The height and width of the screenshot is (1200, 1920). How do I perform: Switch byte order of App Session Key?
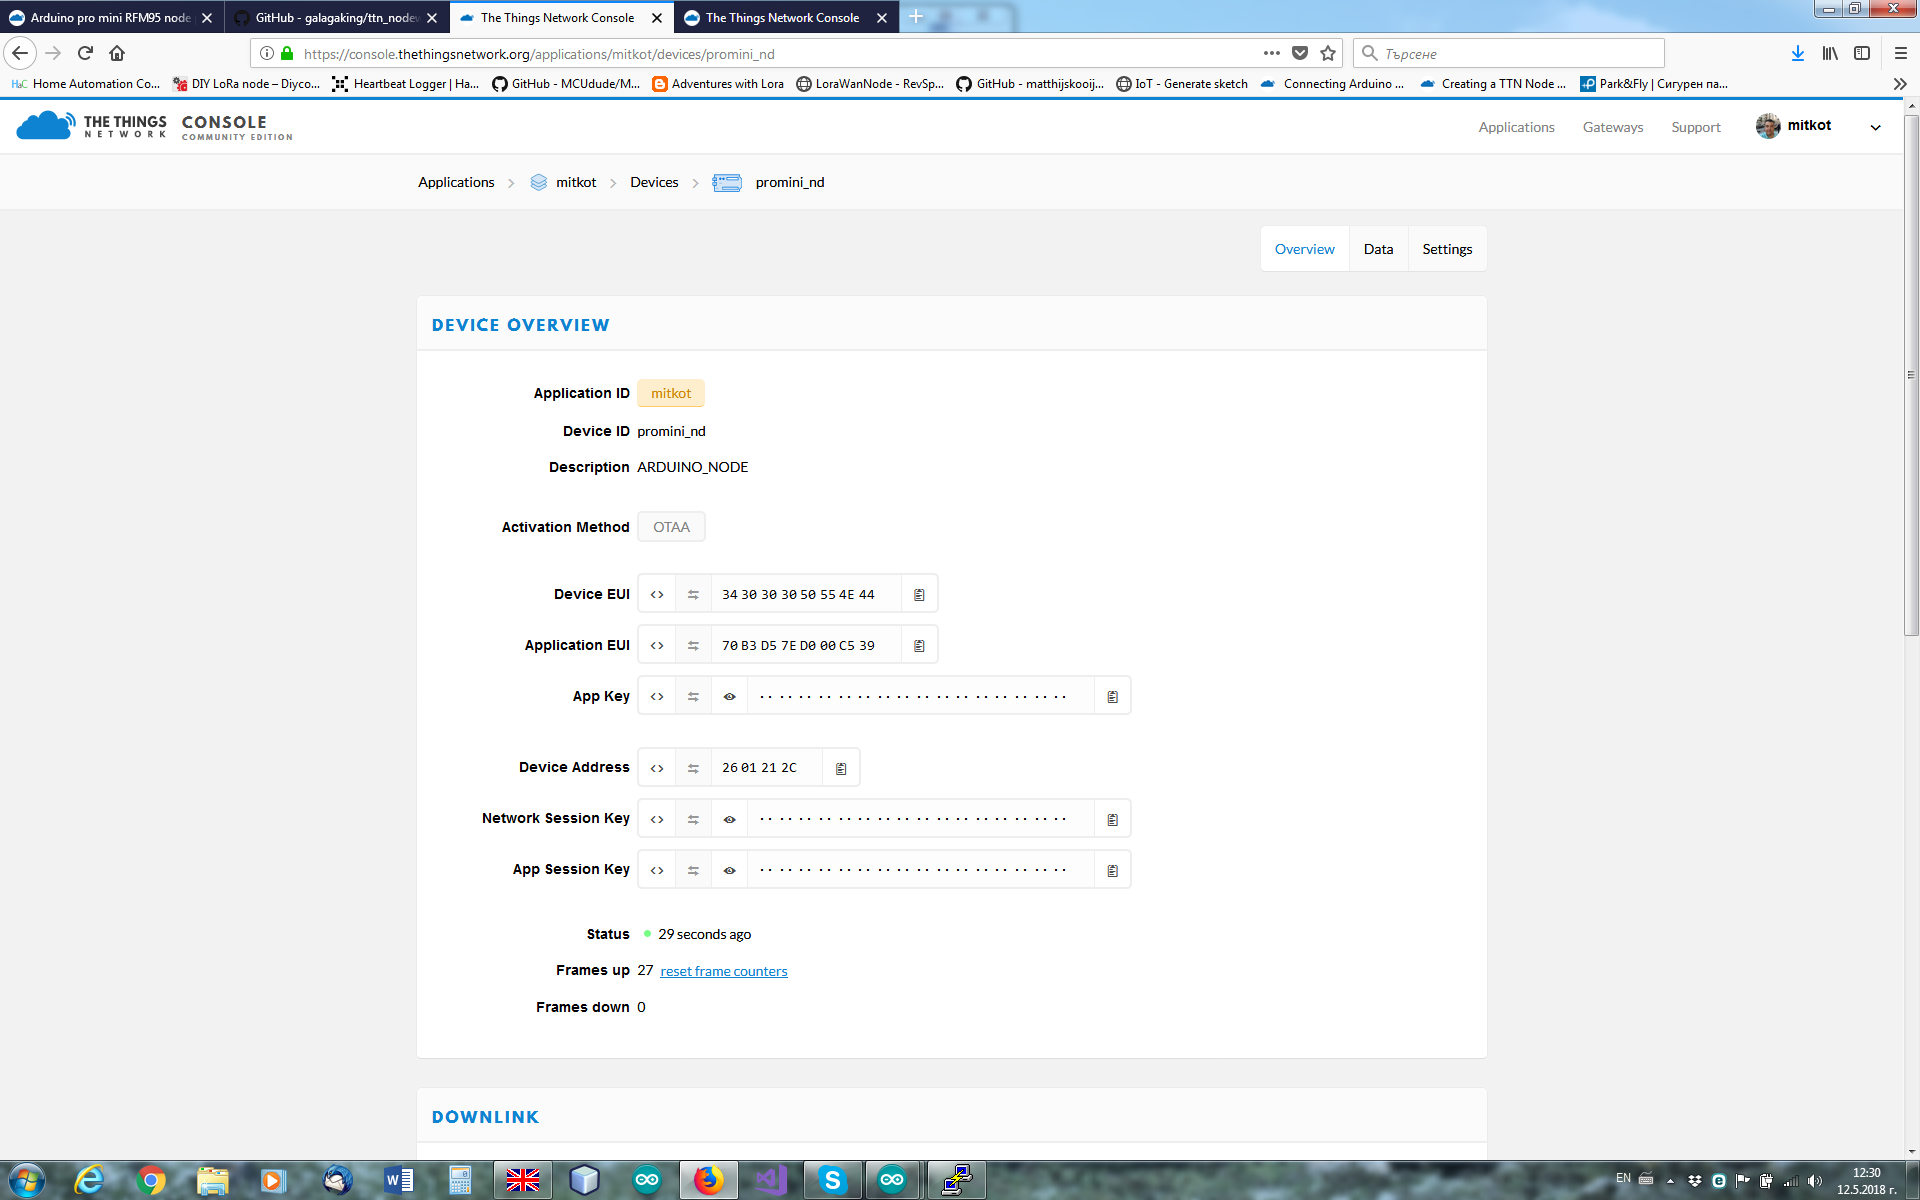point(693,869)
